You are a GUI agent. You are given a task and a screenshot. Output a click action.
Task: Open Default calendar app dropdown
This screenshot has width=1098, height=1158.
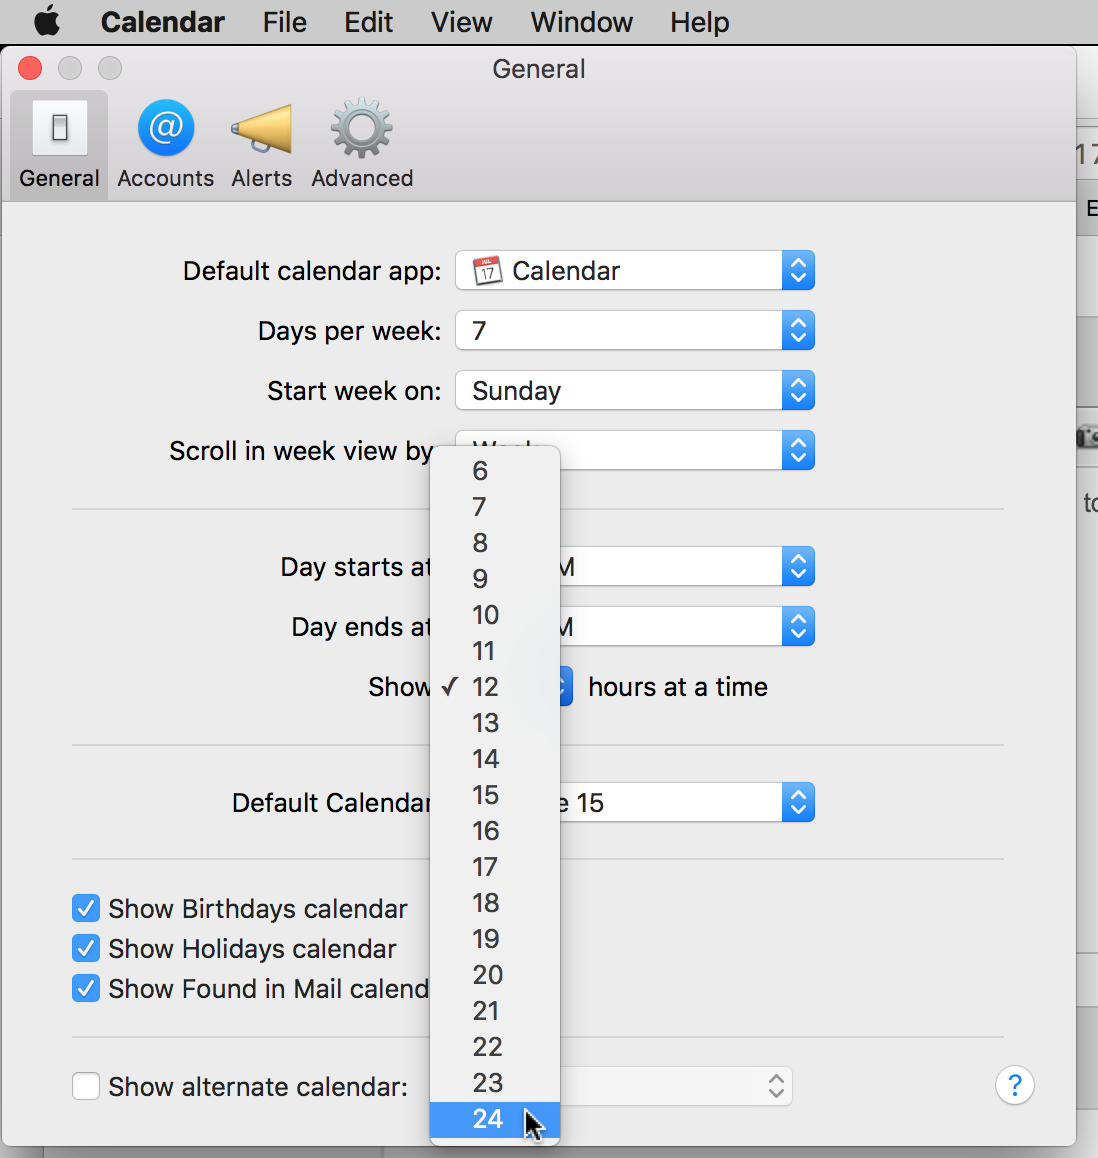(x=635, y=270)
